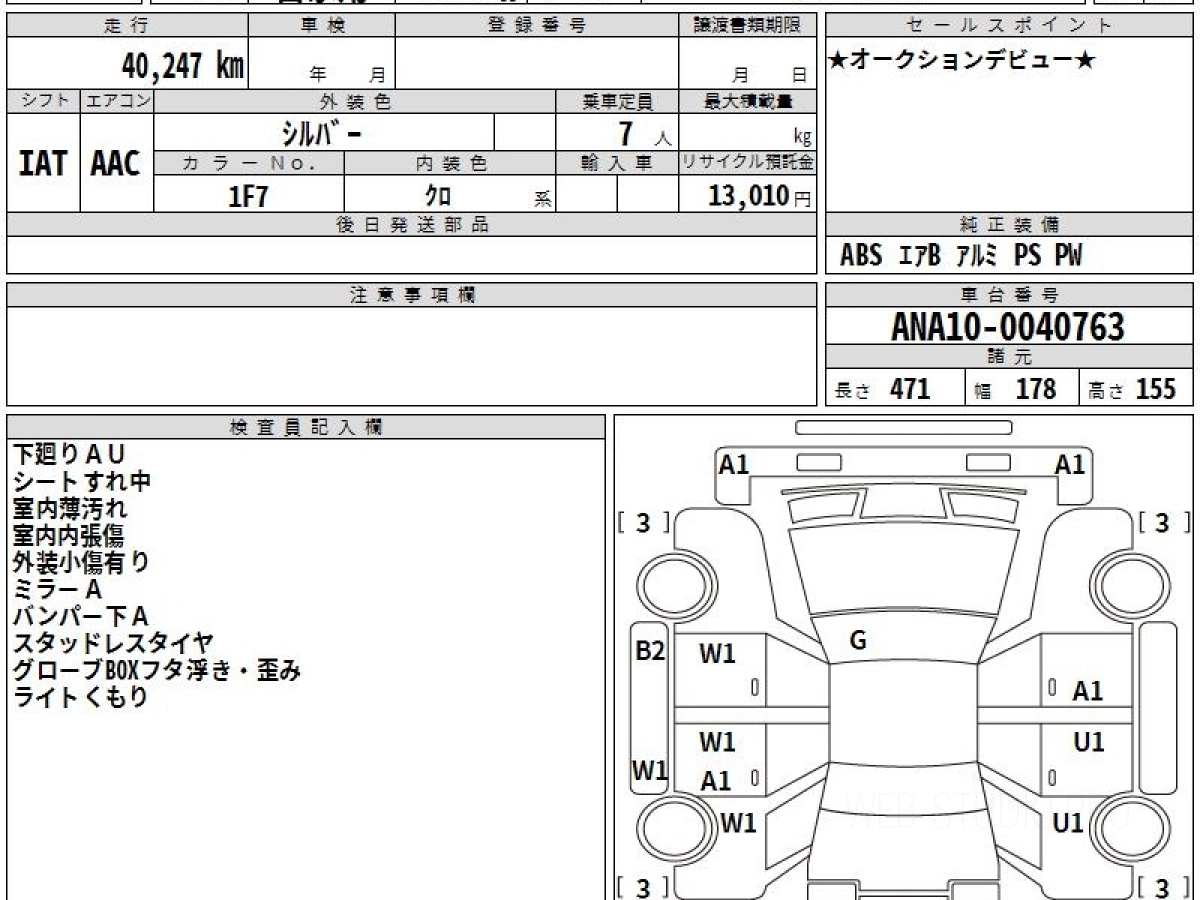Select inspector note スタッドレスタイヤ

113,643
